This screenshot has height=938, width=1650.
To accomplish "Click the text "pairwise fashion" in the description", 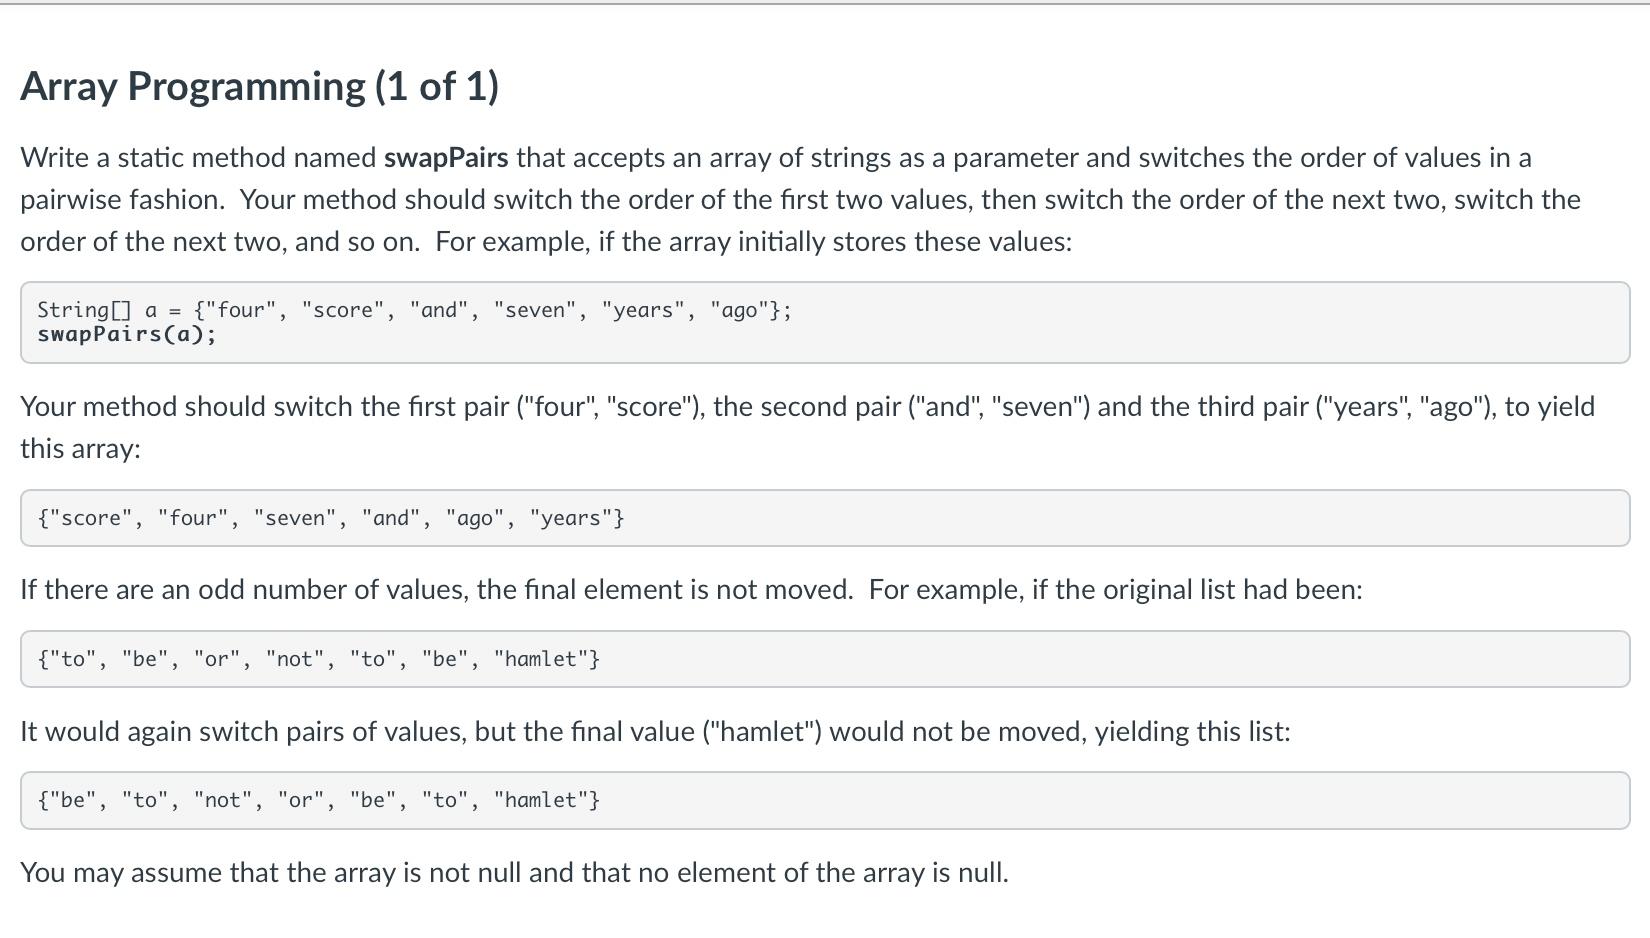I will coord(123,200).
